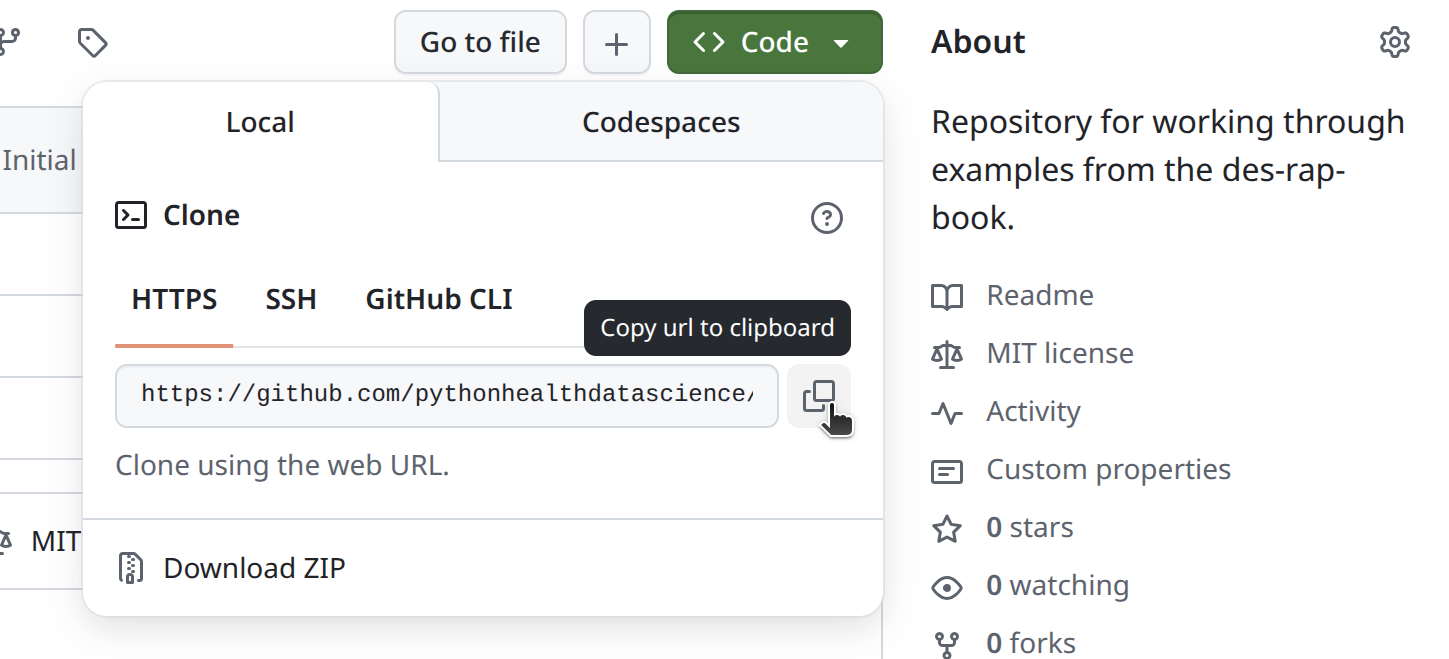Image resolution: width=1449 pixels, height=659 pixels.
Task: Click the HTTPS clone URL field
Action: click(446, 395)
